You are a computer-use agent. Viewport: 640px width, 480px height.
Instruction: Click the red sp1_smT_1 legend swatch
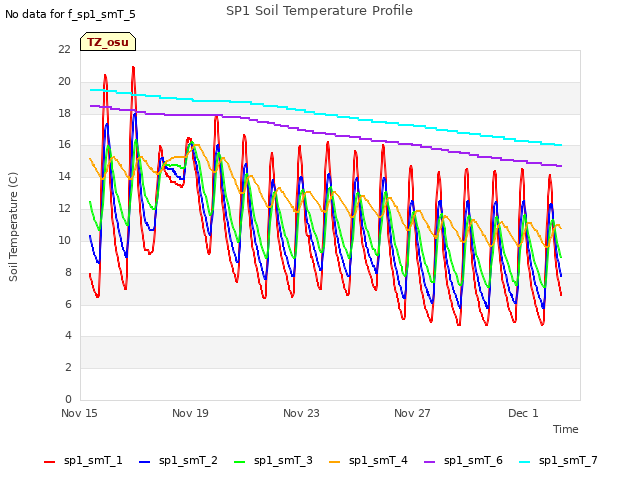click(x=49, y=462)
